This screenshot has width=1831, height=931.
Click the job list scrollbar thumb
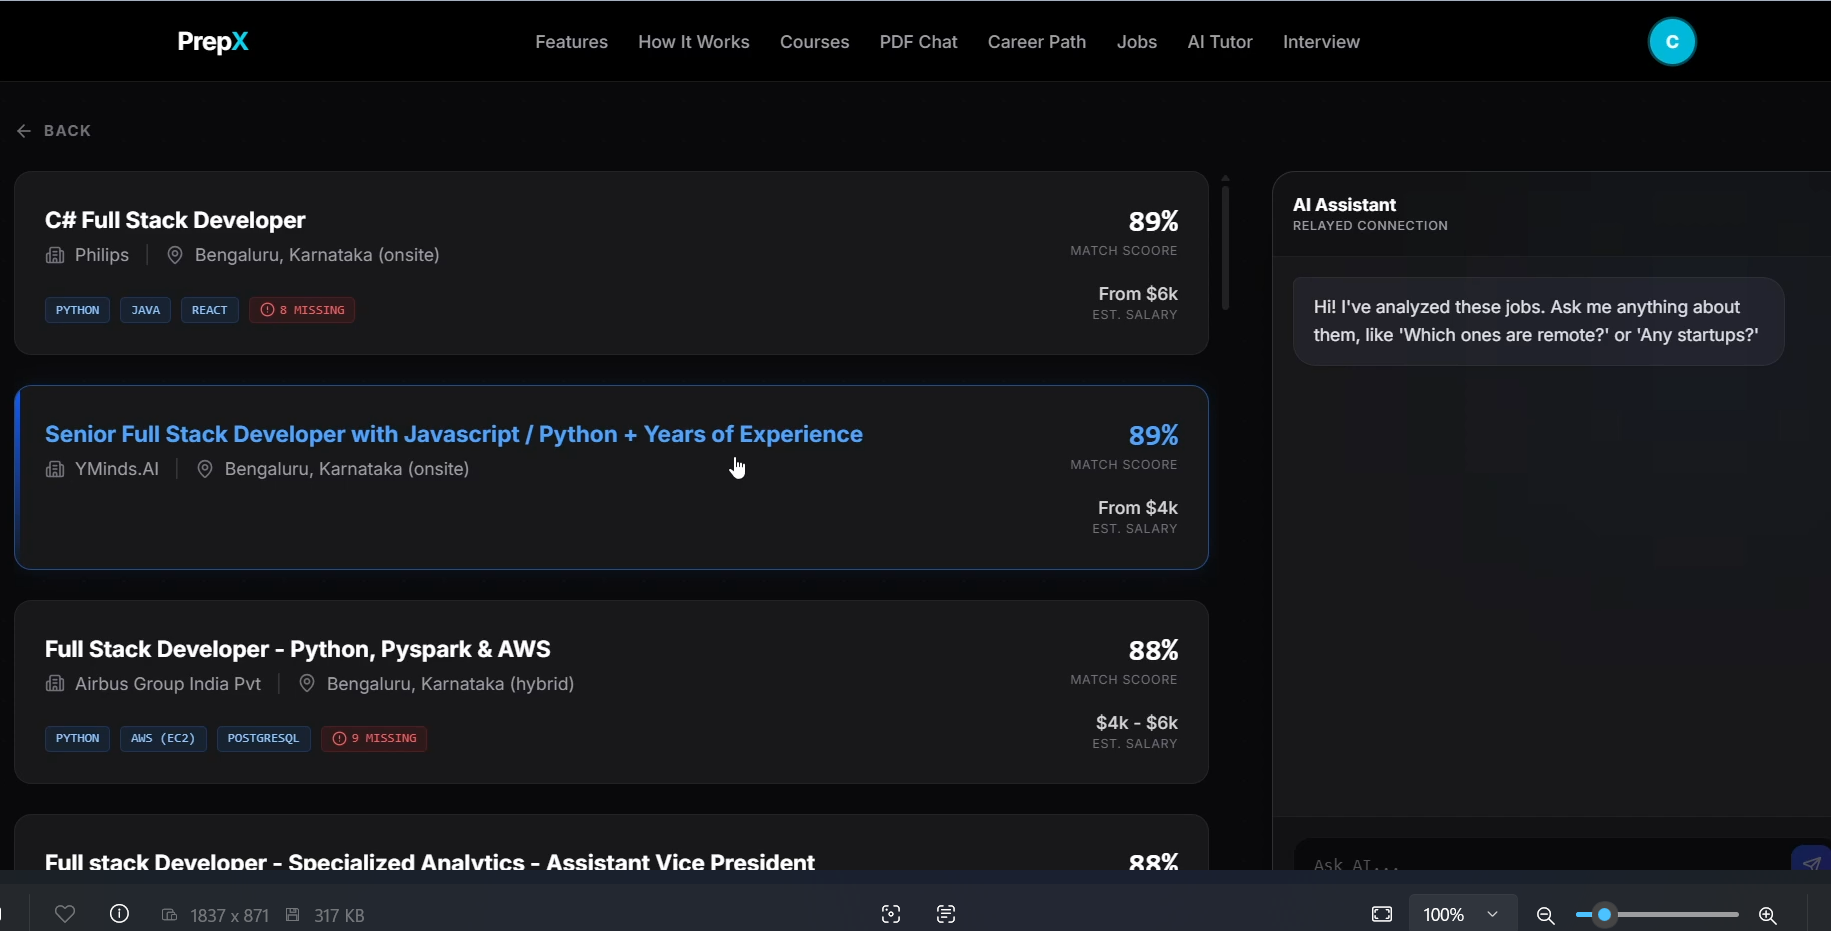(x=1225, y=246)
